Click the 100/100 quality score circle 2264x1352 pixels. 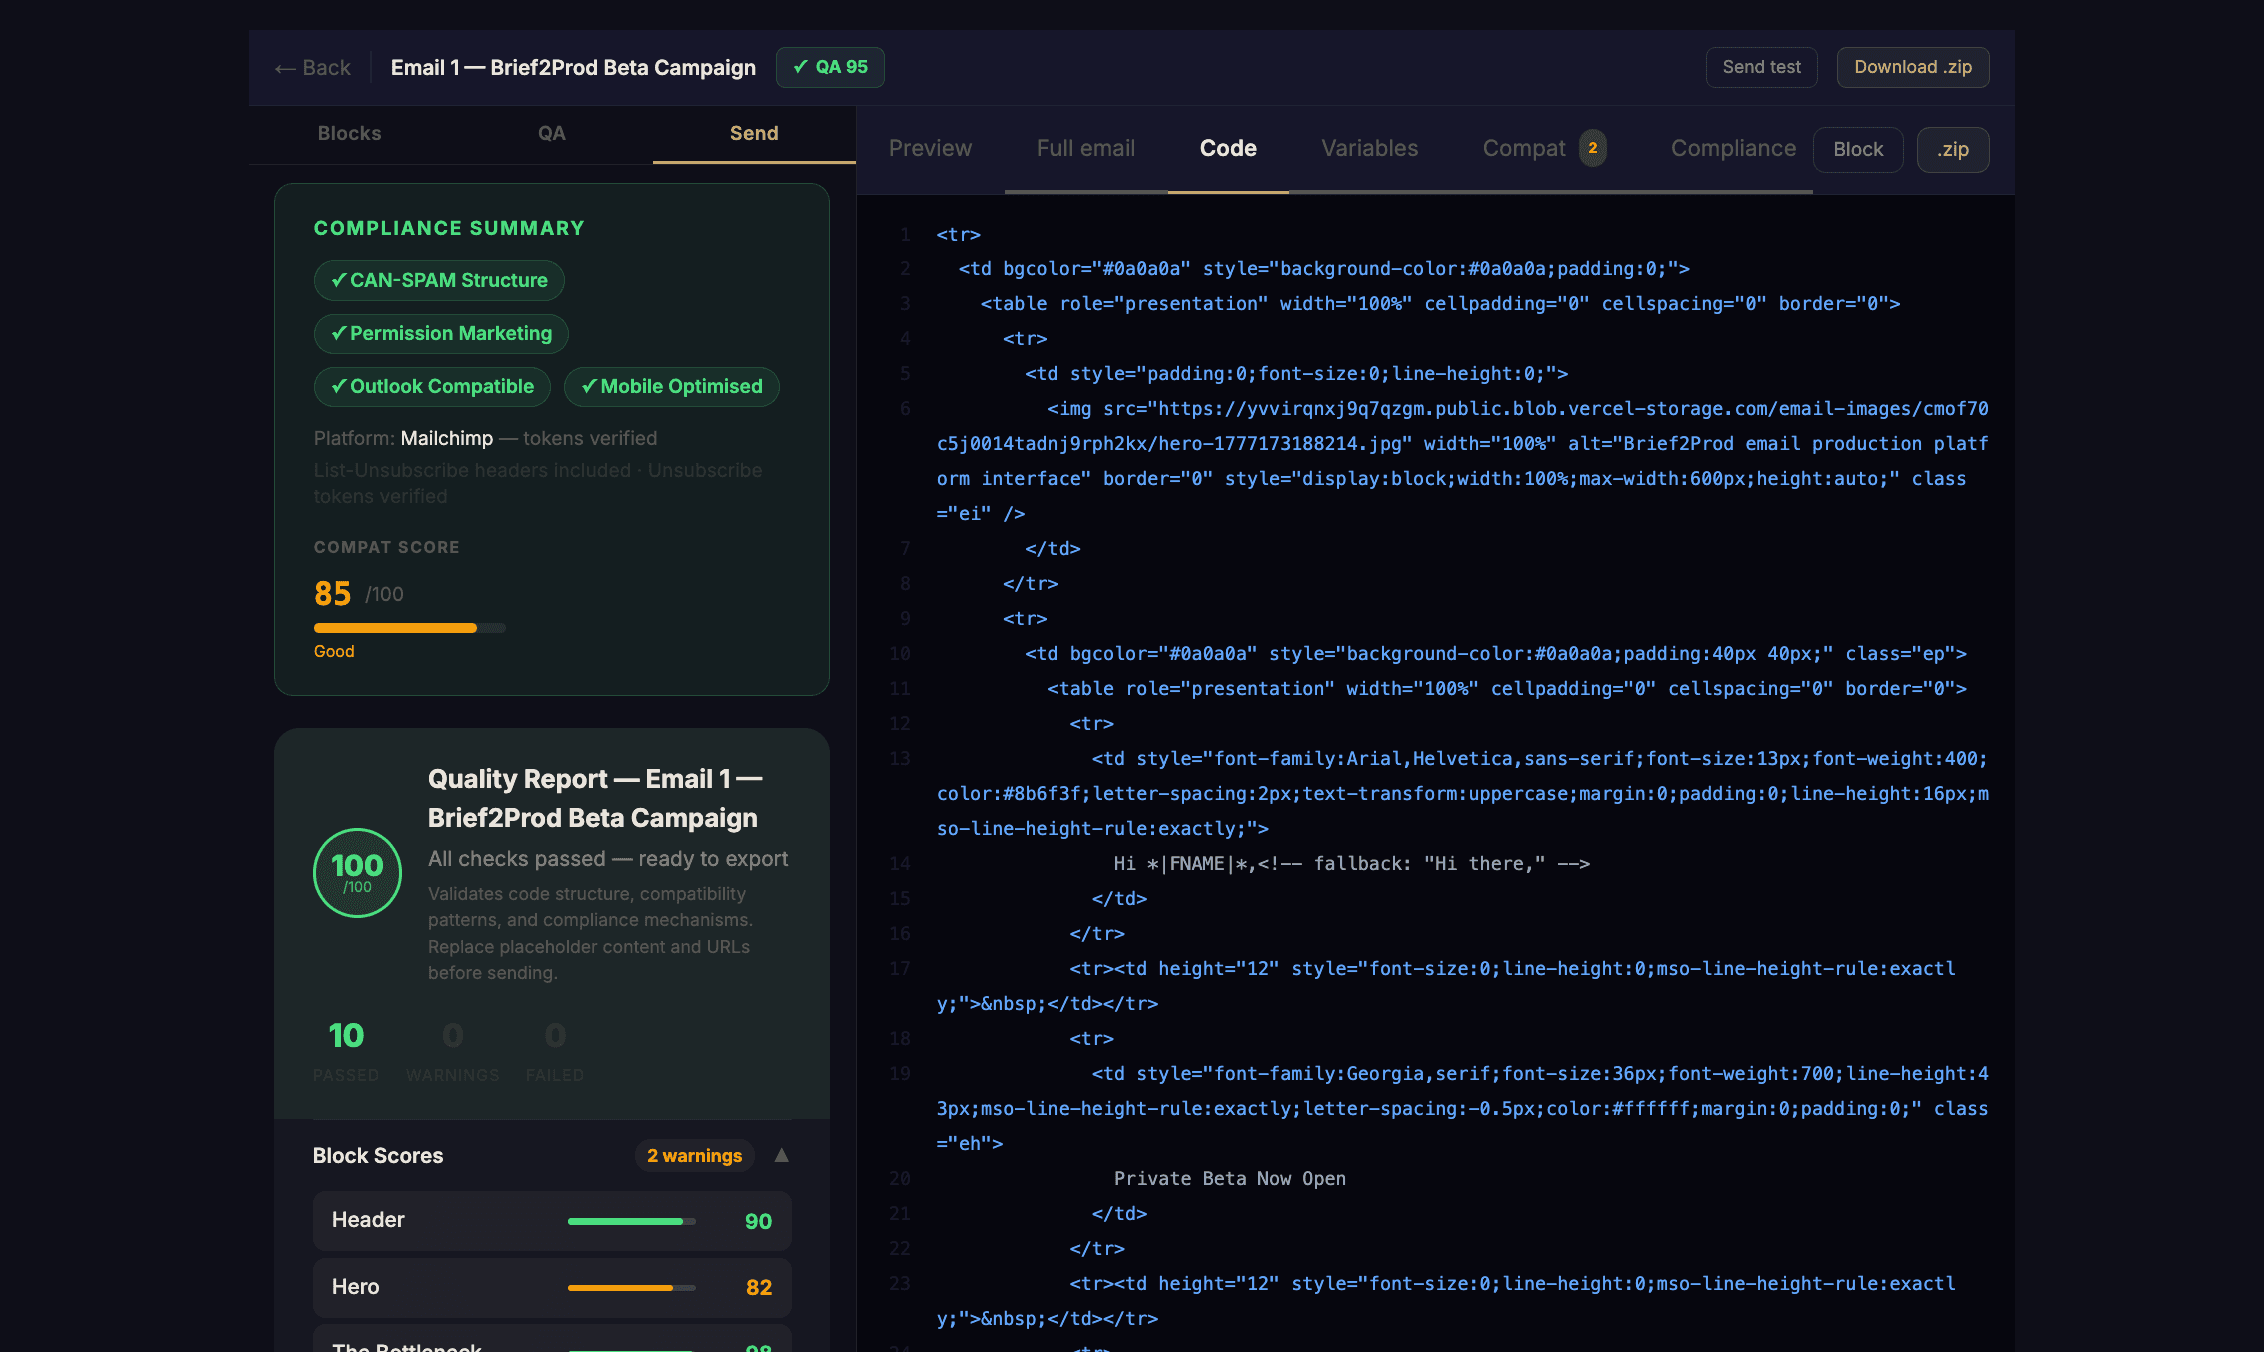coord(357,872)
